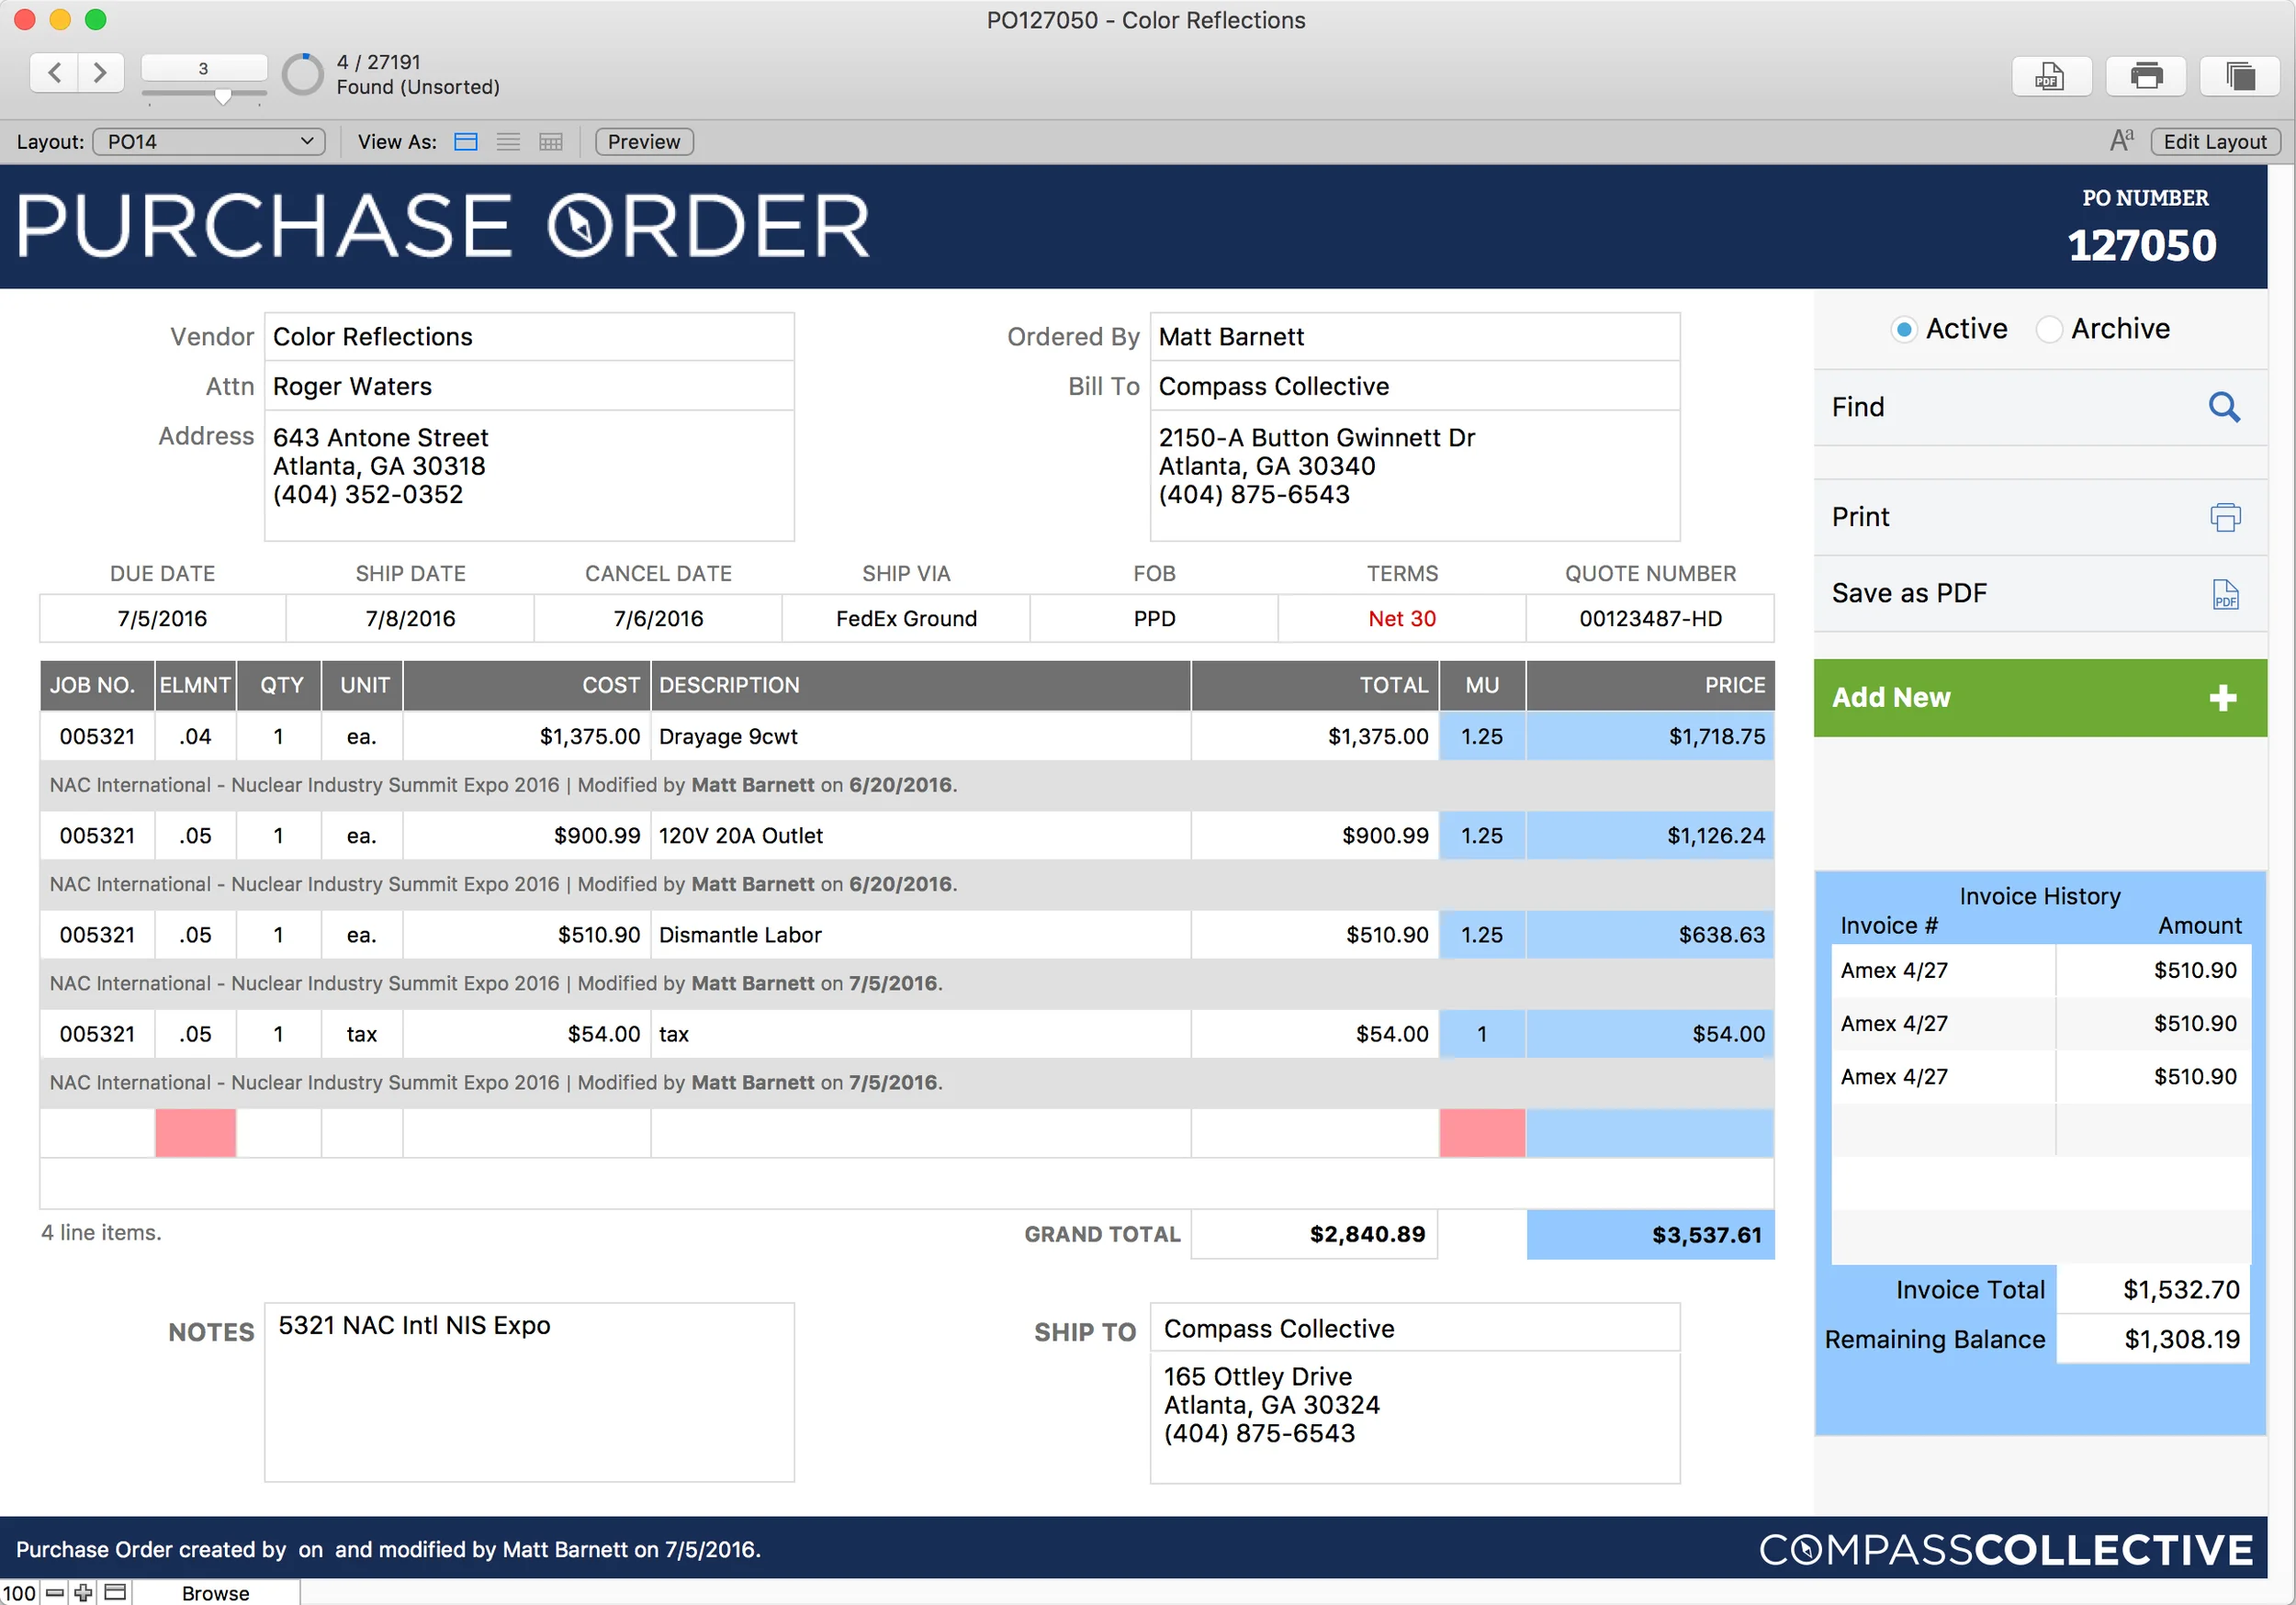Click the quote number 00123487-HD
This screenshot has width=2296, height=1605.
click(x=1650, y=619)
